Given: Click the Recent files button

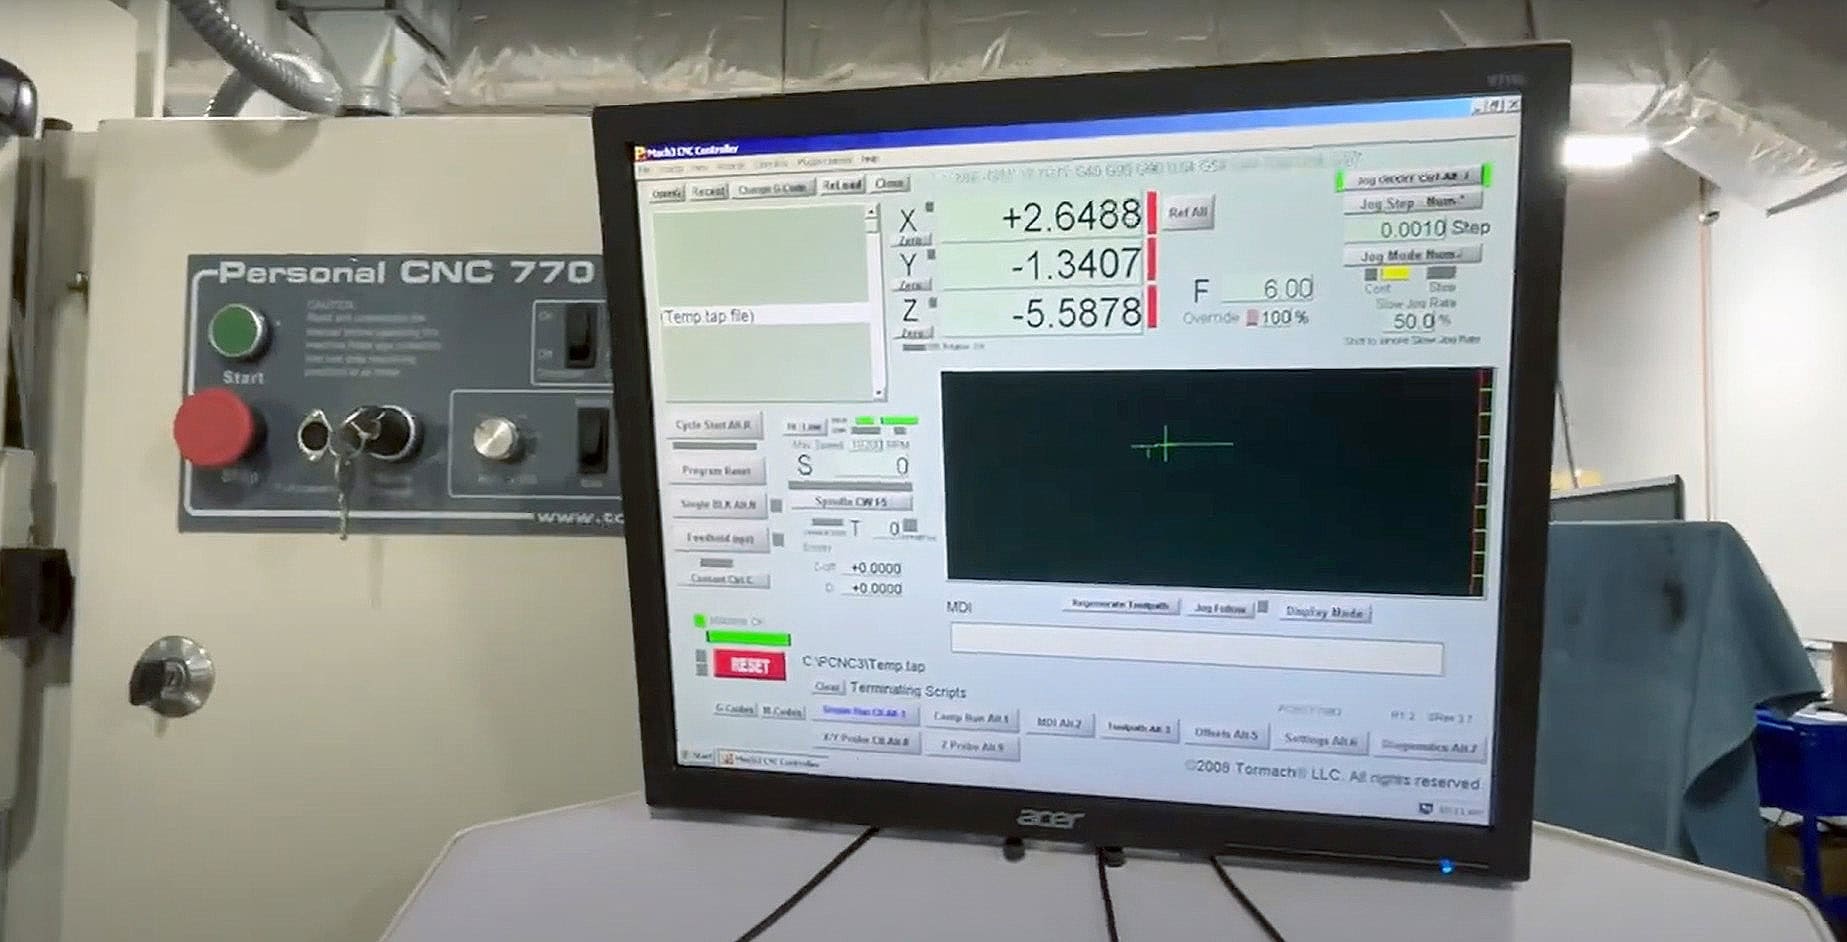Looking at the screenshot, I should coord(707,191).
